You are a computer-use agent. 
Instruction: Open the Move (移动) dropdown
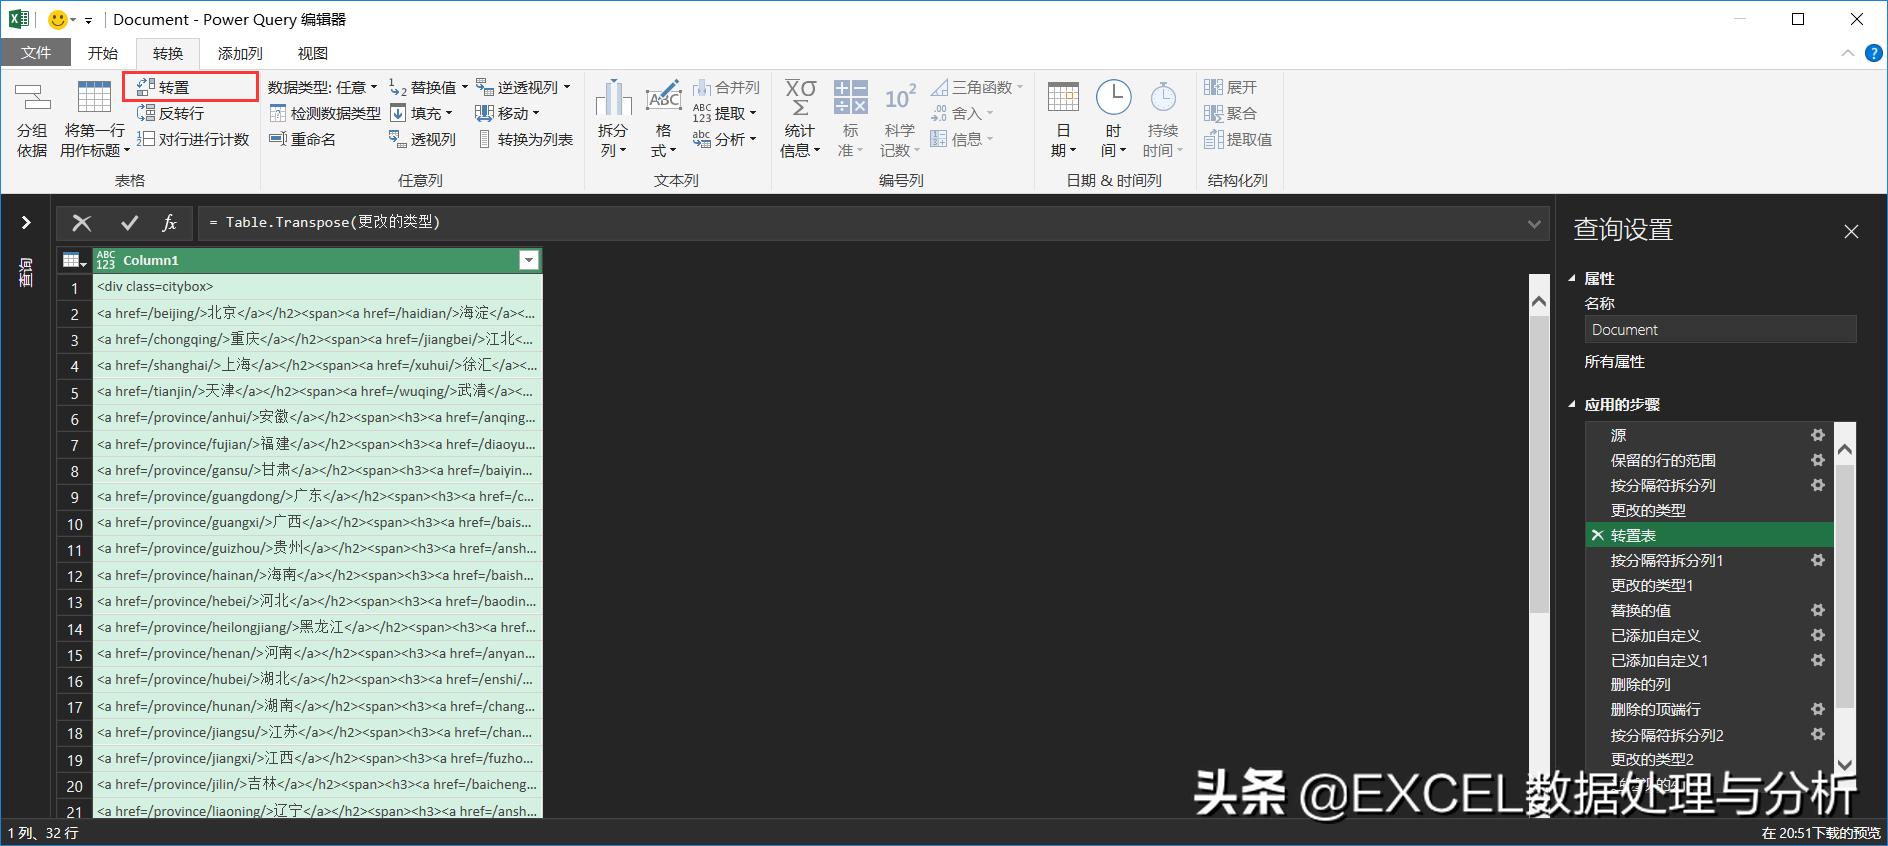tap(508, 113)
